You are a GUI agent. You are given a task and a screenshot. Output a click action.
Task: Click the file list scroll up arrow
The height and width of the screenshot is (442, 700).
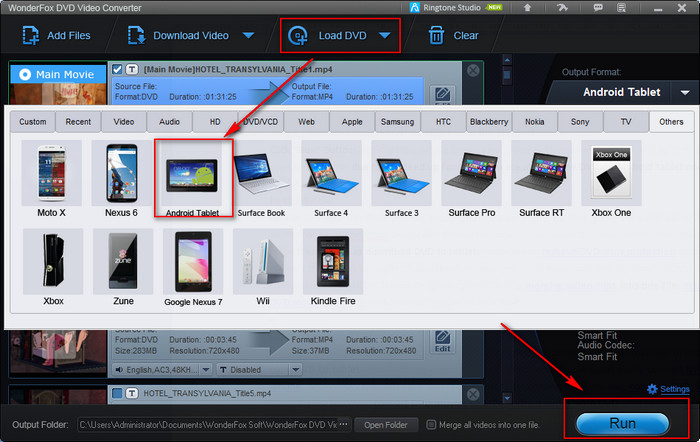click(x=507, y=60)
